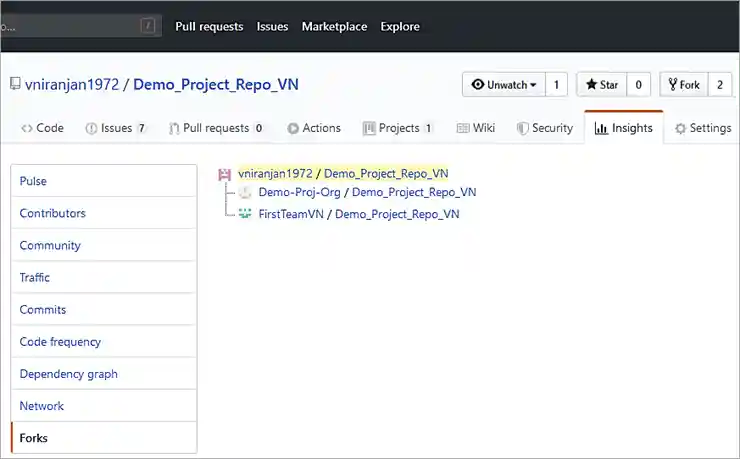Open Code frequency in Insights sidebar
This screenshot has height=460, width=740.
point(104,341)
